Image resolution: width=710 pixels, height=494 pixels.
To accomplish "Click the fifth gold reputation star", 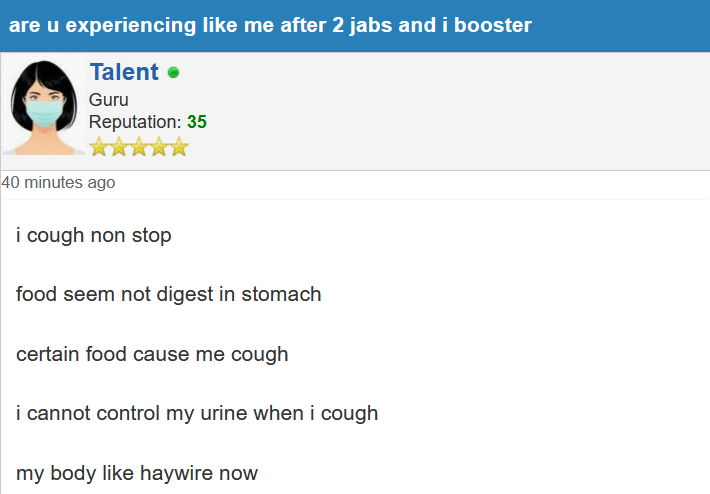I will click(x=179, y=147).
